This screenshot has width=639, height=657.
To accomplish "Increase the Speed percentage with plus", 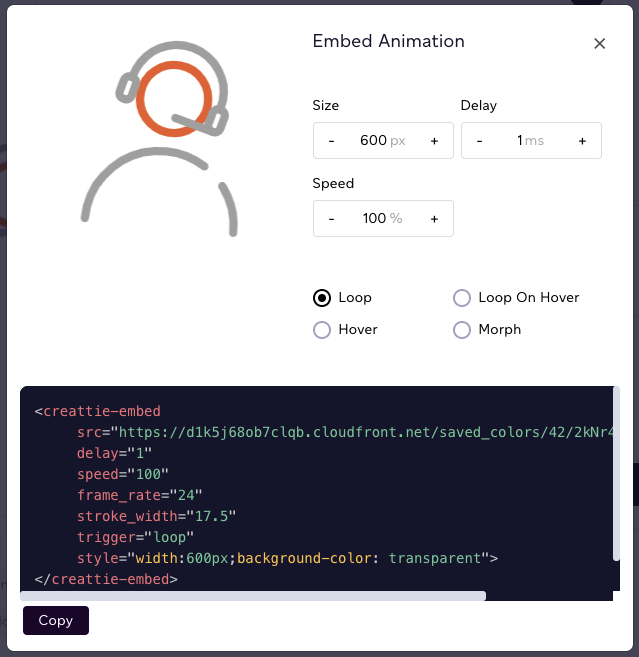I will 435,219.
